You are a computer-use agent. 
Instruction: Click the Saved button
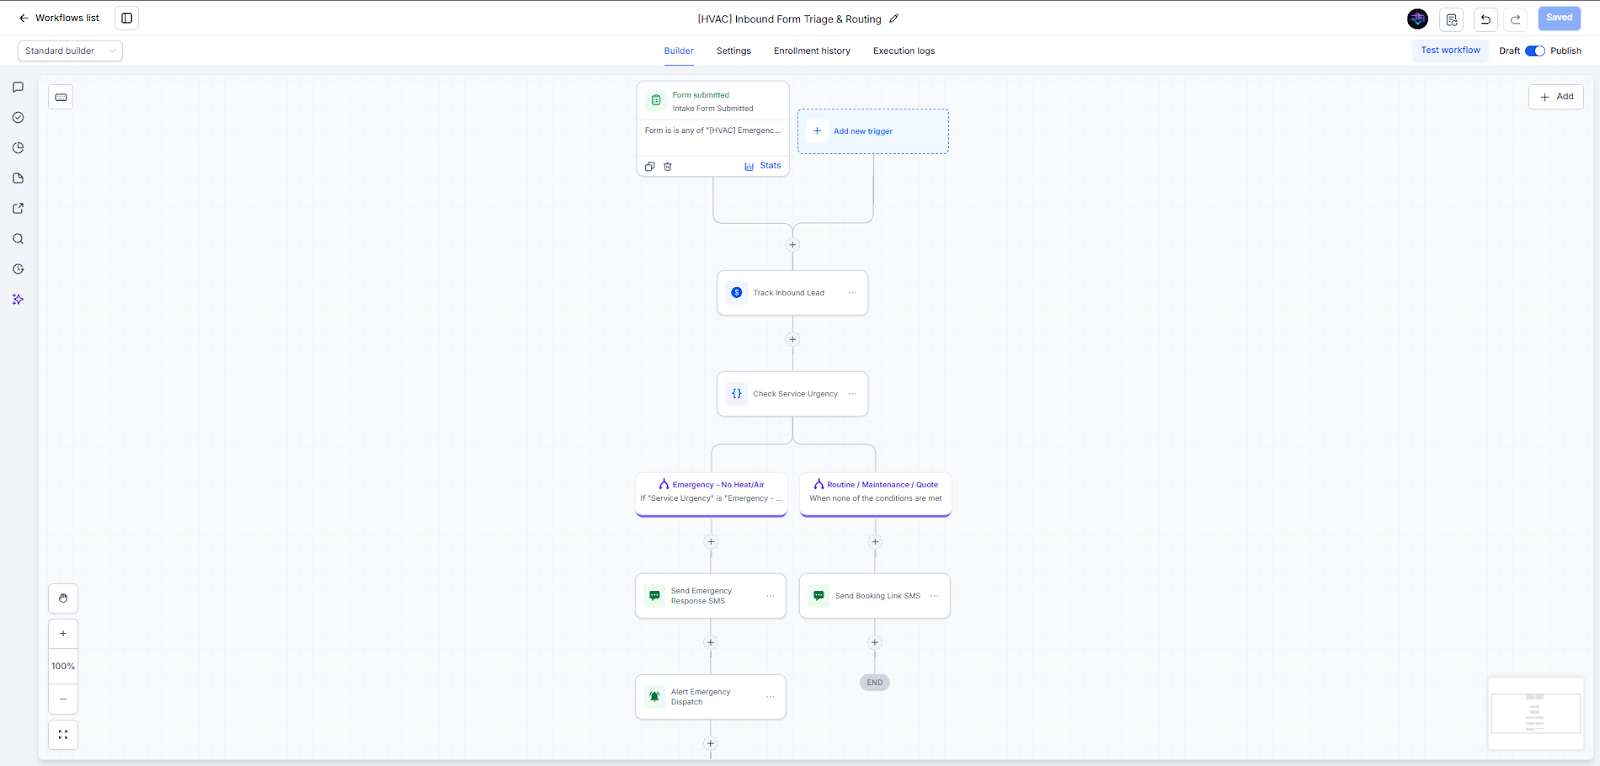click(1559, 18)
